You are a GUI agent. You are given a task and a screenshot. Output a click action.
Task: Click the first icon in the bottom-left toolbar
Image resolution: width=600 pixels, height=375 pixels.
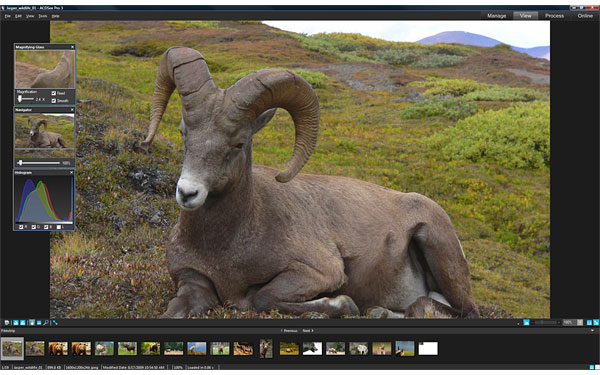tap(7, 323)
